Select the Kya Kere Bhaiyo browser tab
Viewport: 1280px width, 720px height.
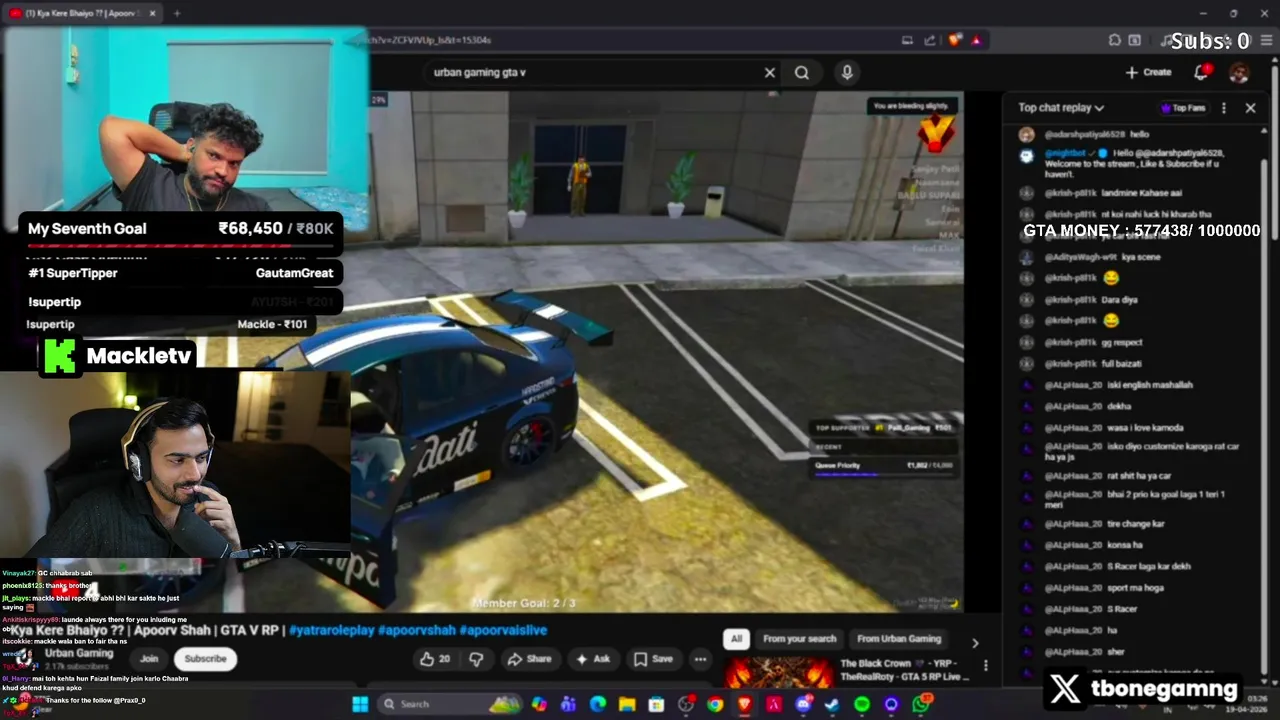(80, 13)
